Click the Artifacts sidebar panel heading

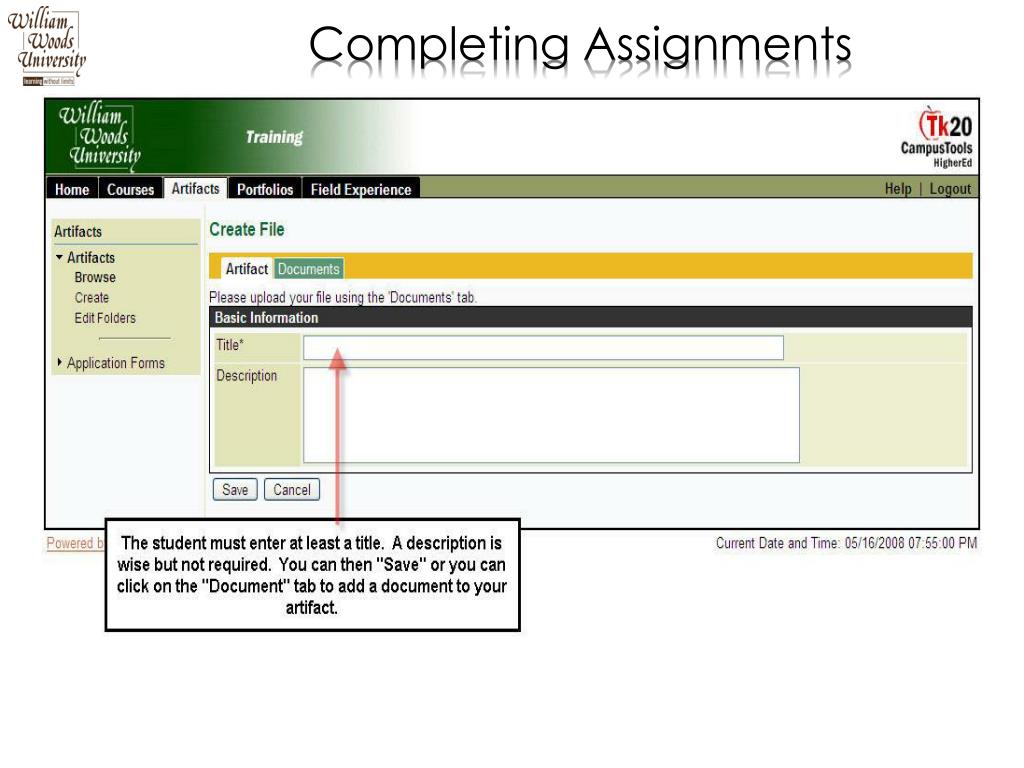(78, 231)
